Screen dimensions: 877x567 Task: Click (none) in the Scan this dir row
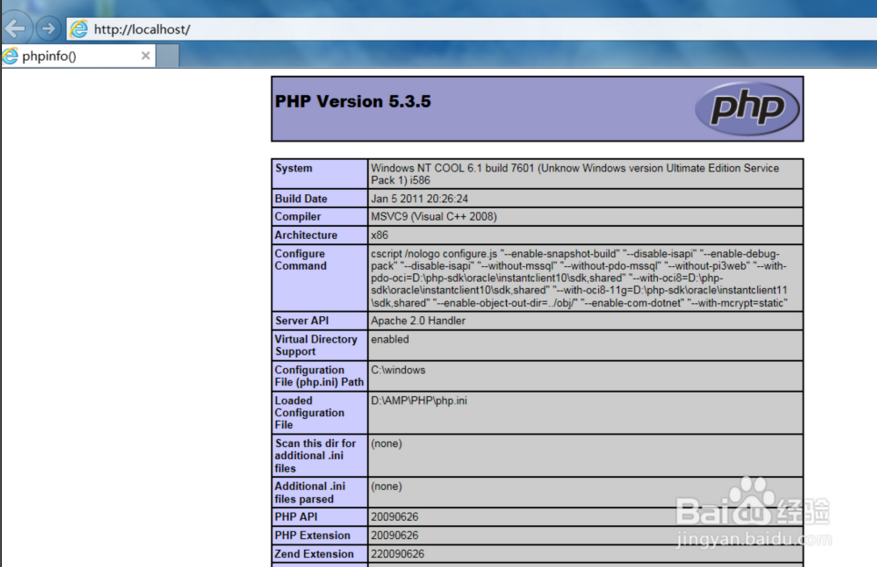(386, 443)
